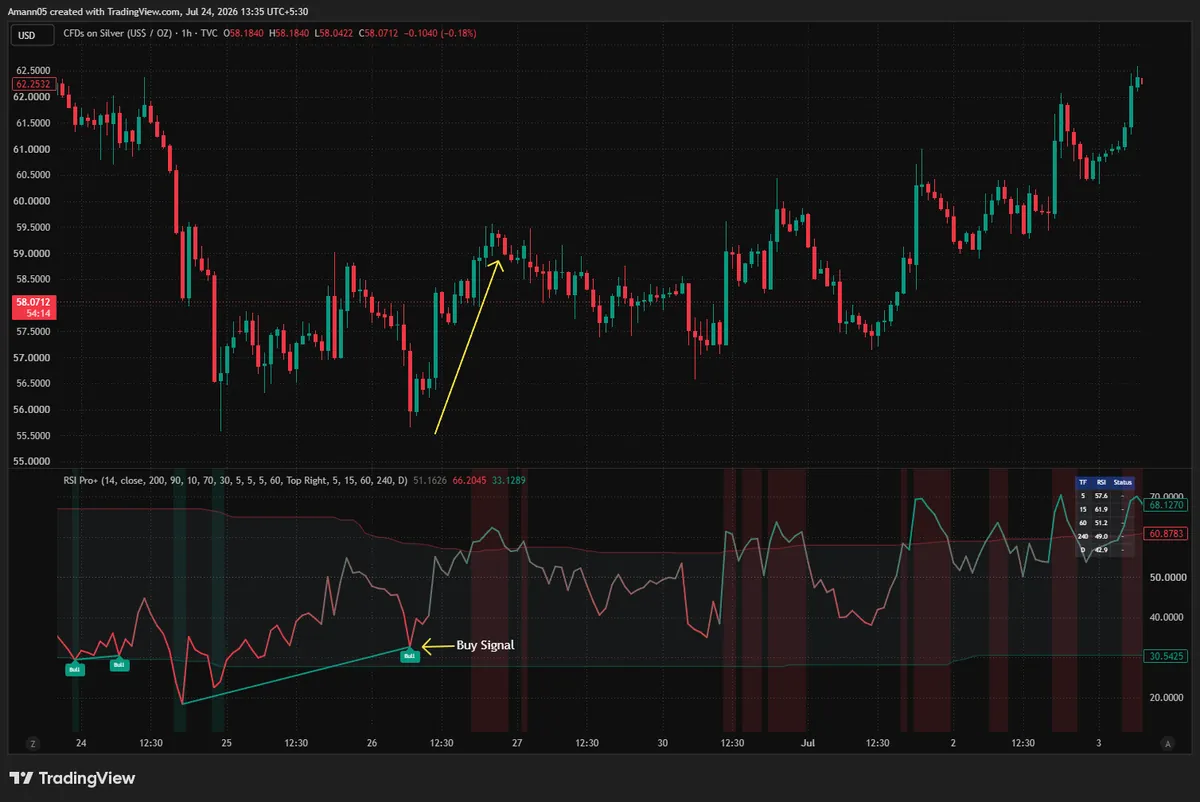This screenshot has width=1200, height=802.
Task: Click the TradingView logo
Action: tap(72, 778)
